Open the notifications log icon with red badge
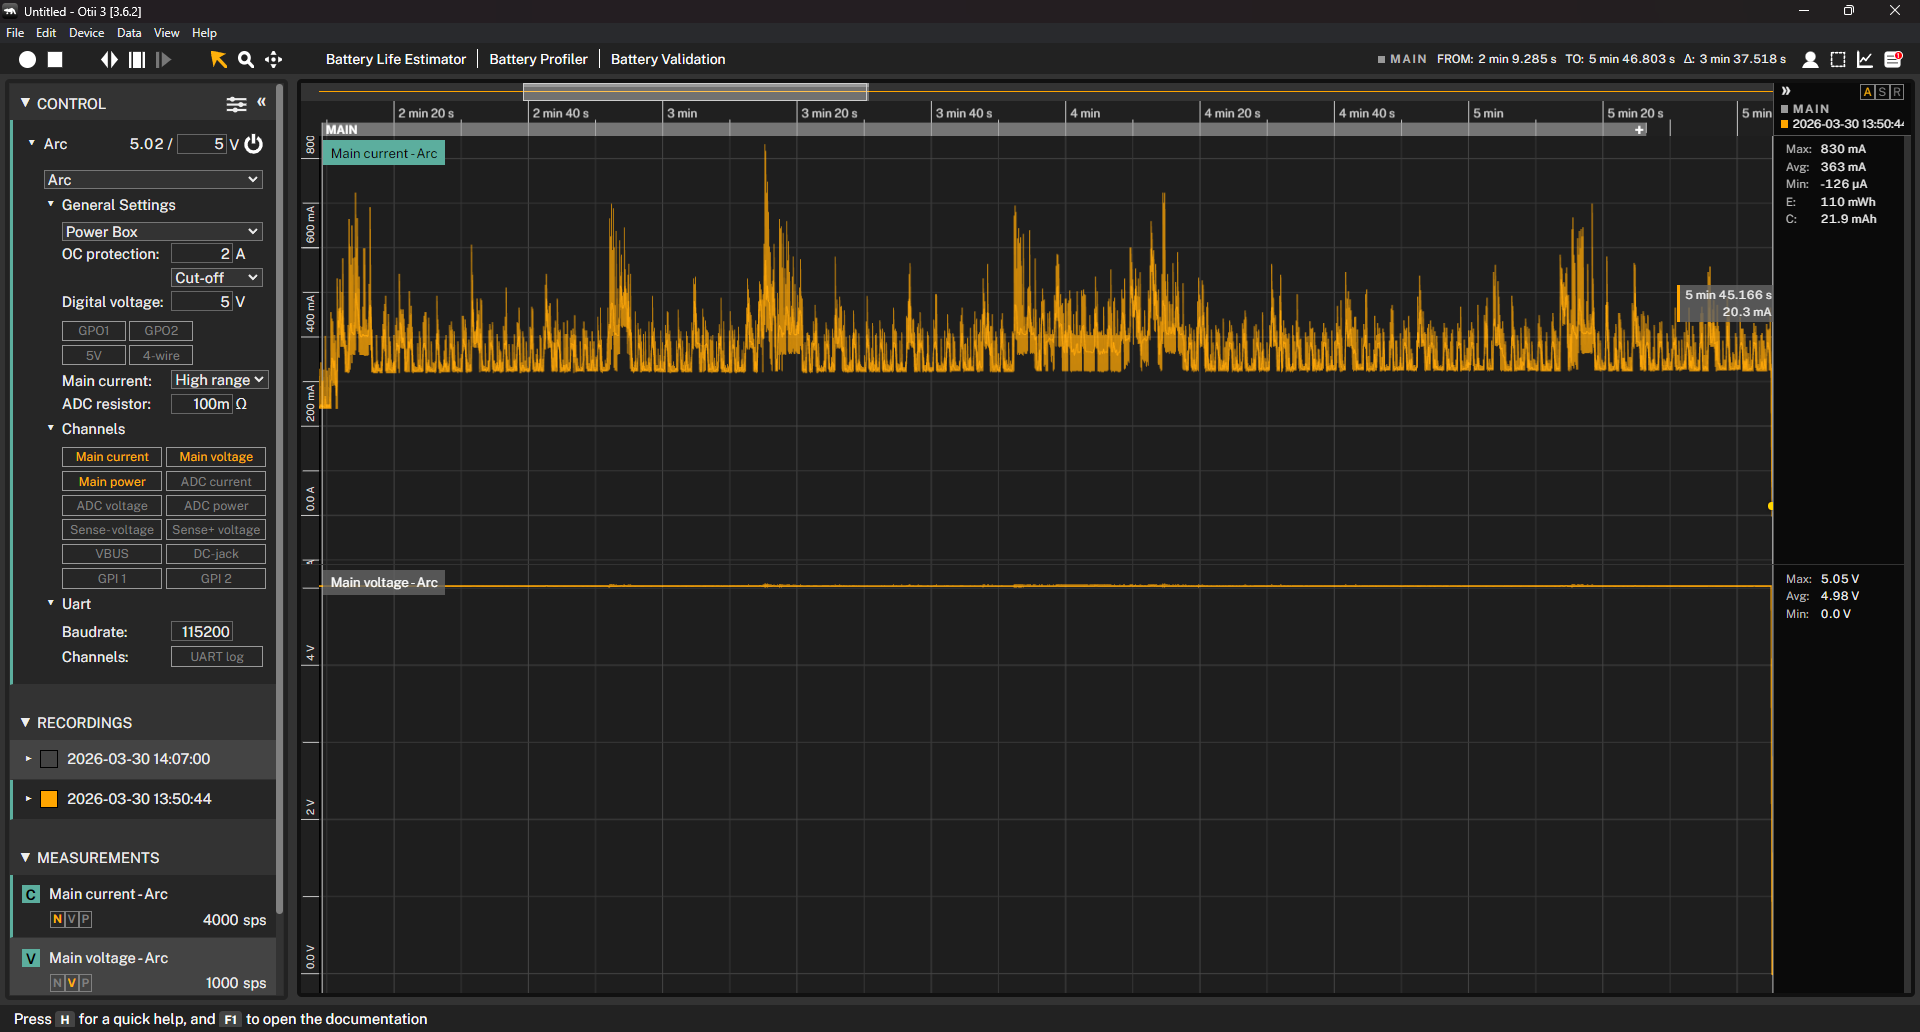Viewport: 1920px width, 1032px height. click(x=1893, y=59)
